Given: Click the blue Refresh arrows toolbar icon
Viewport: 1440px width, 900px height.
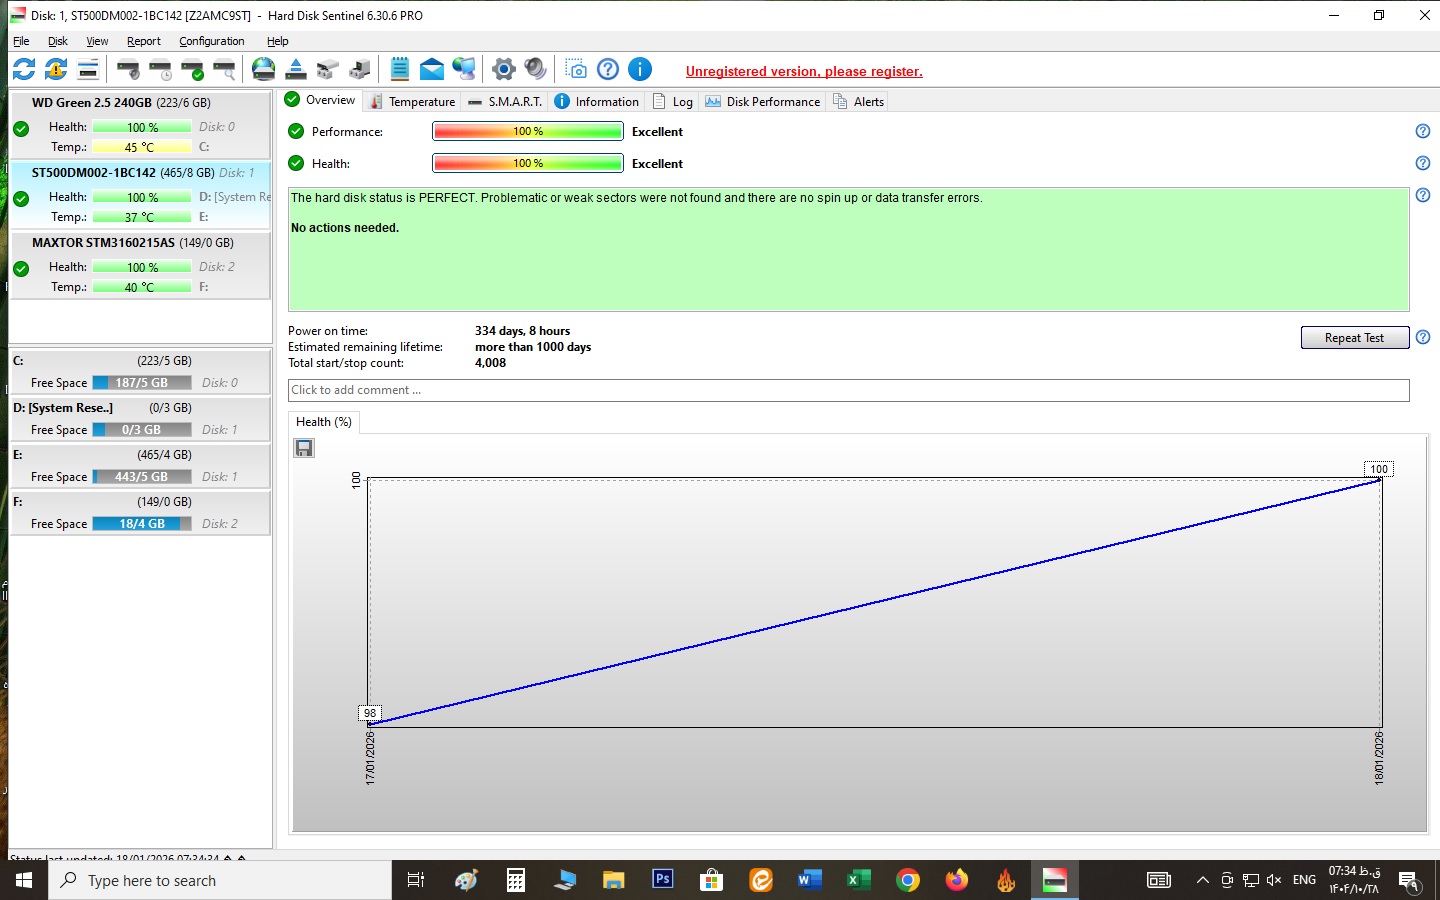Looking at the screenshot, I should [24, 69].
